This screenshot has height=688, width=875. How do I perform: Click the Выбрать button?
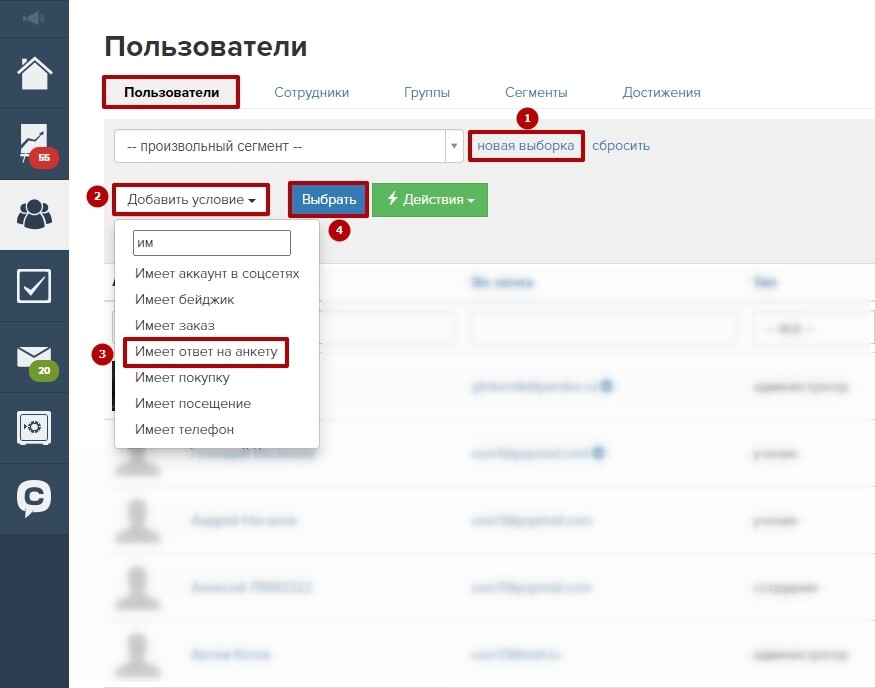click(329, 200)
